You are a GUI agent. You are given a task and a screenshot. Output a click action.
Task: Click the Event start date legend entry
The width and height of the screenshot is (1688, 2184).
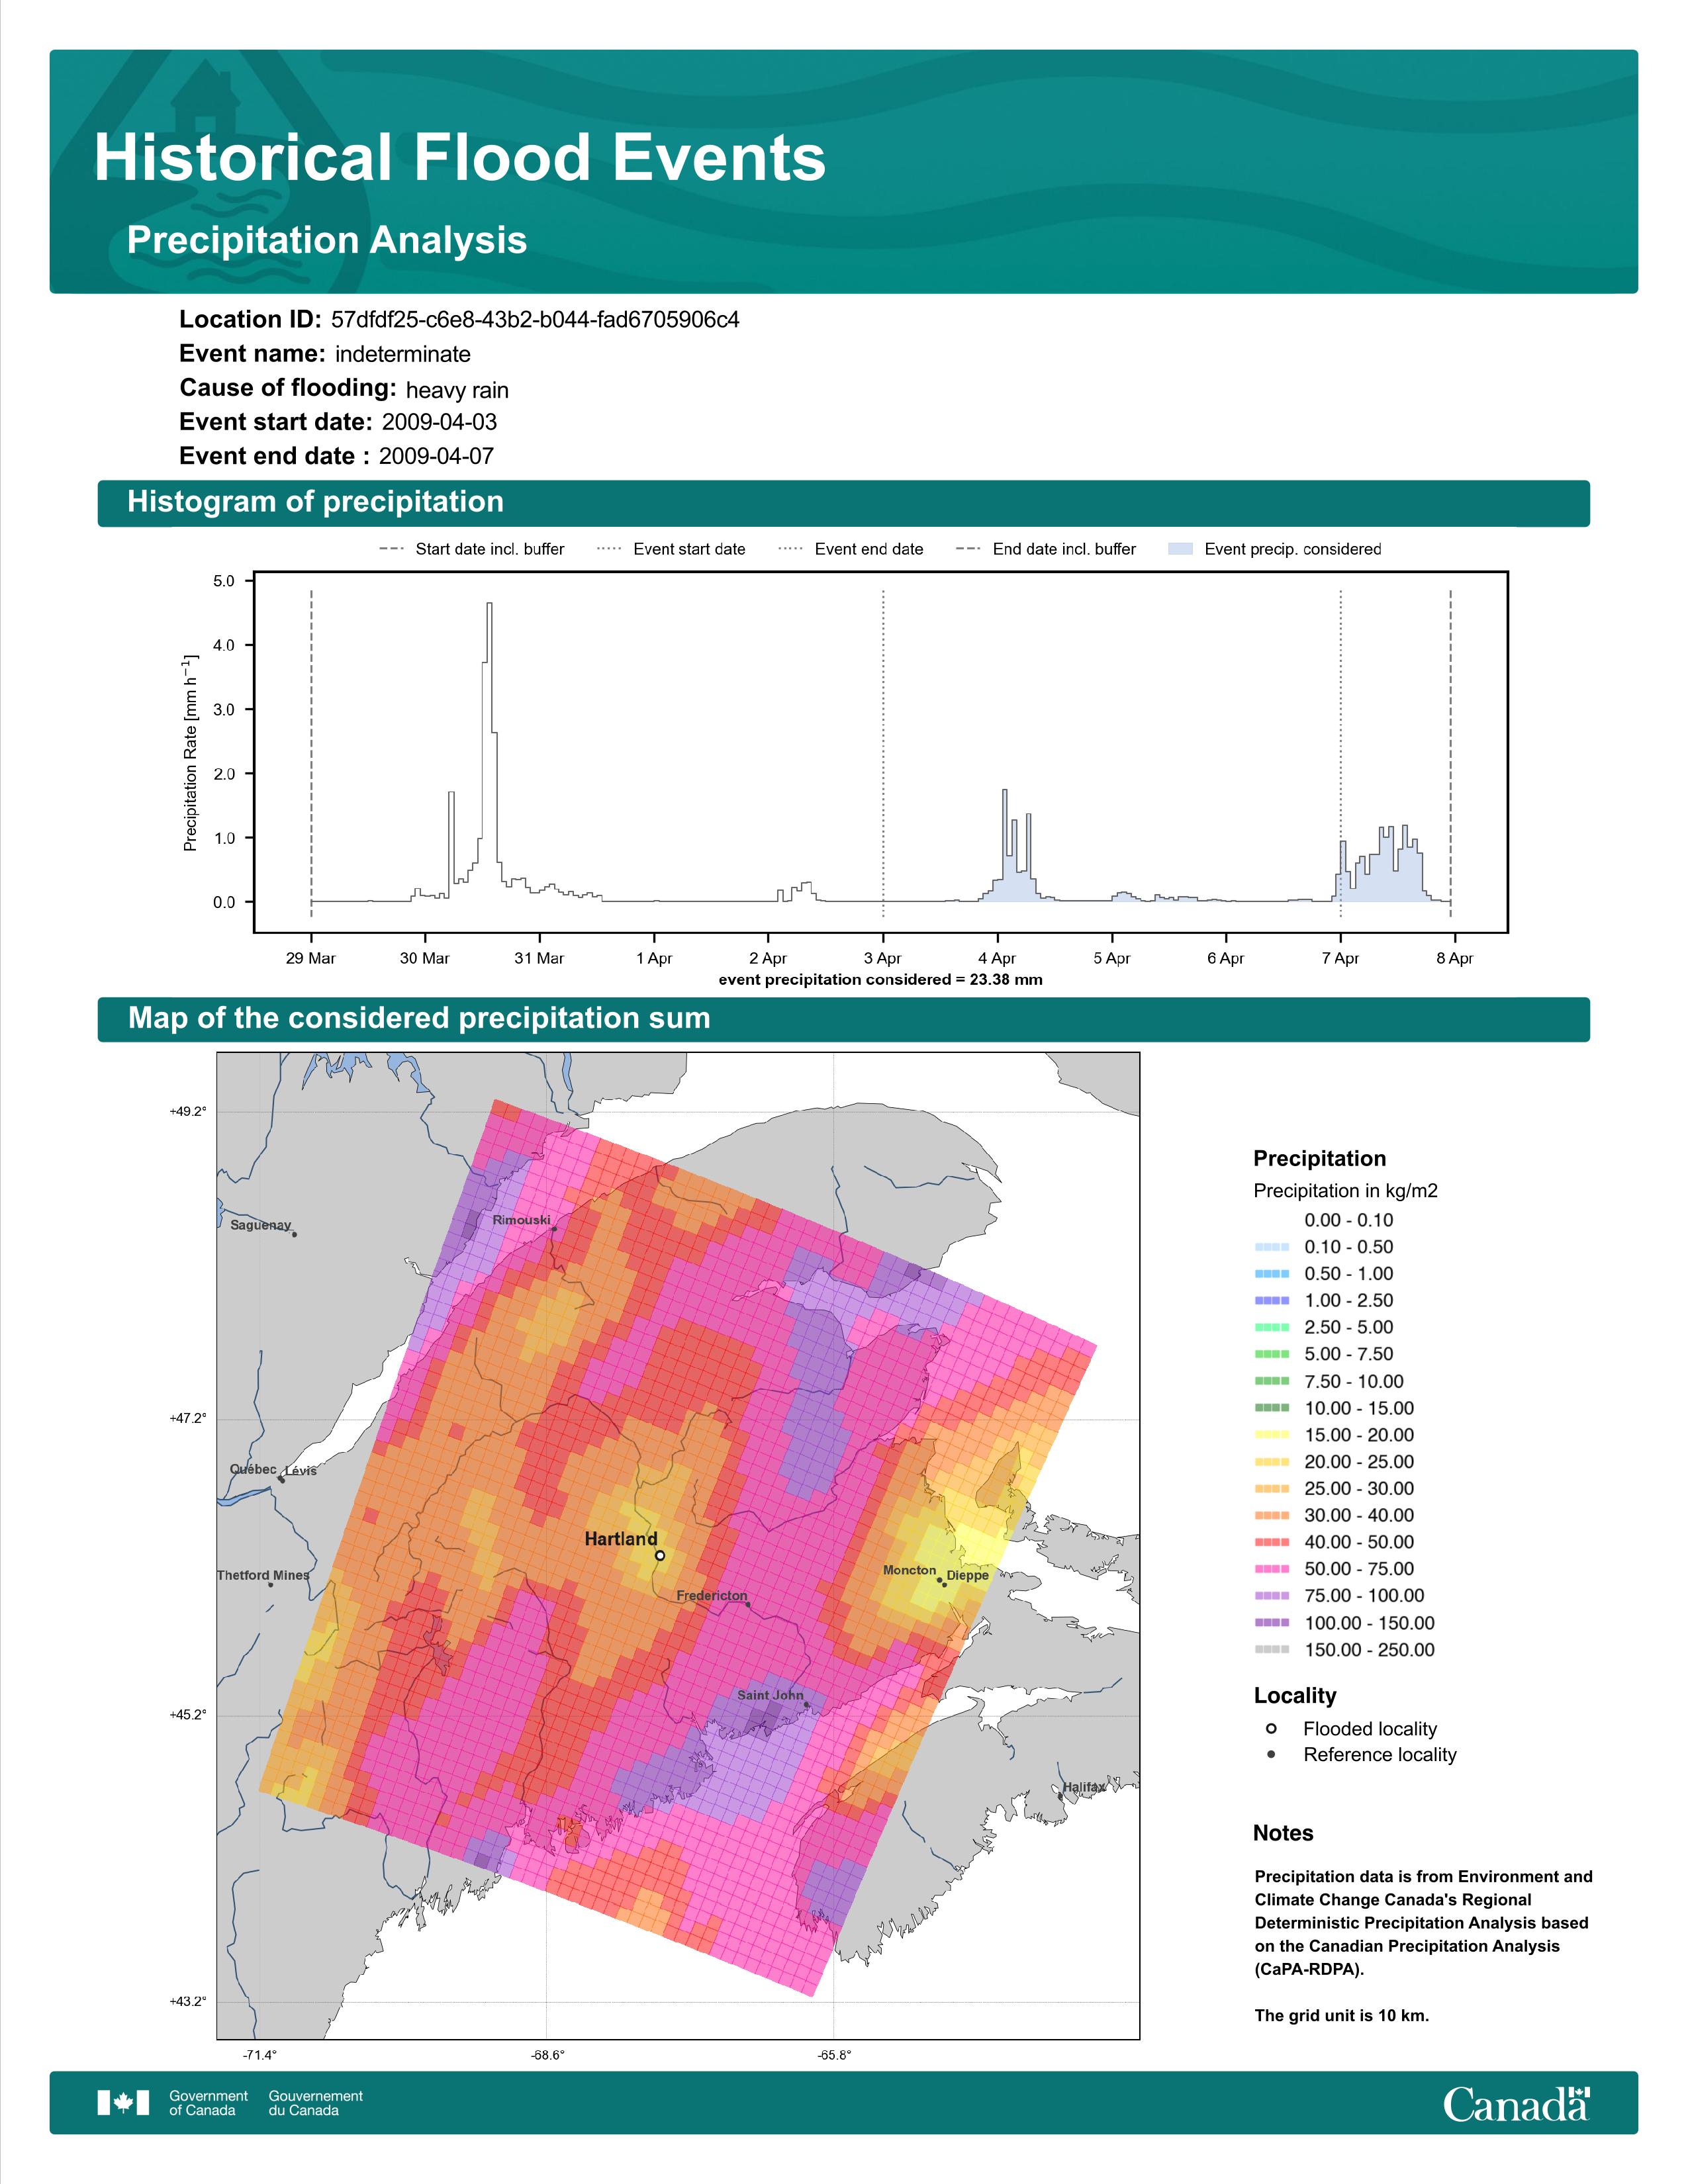tap(671, 549)
